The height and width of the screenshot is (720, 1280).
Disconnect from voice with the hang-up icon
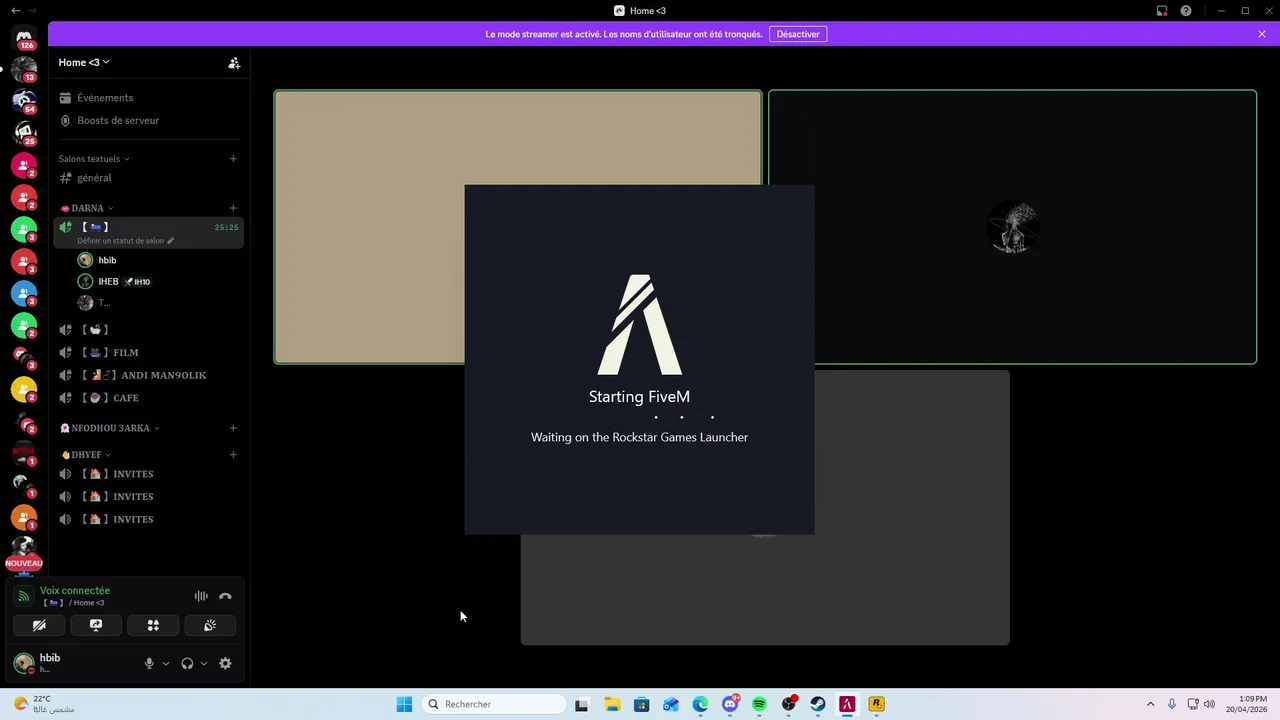225,596
